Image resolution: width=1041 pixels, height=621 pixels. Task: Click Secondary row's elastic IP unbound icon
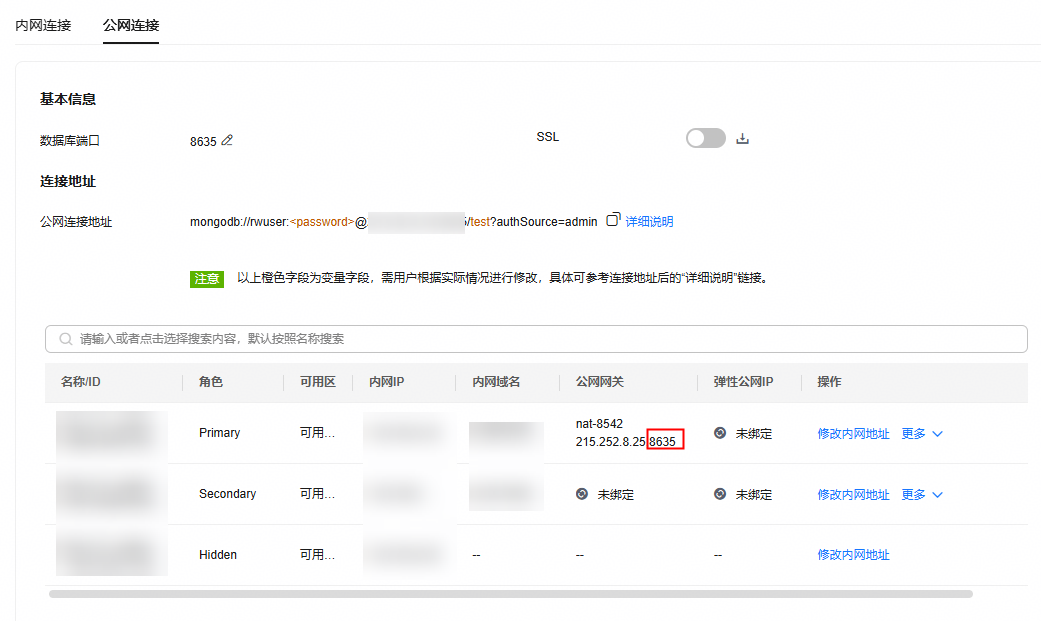720,494
